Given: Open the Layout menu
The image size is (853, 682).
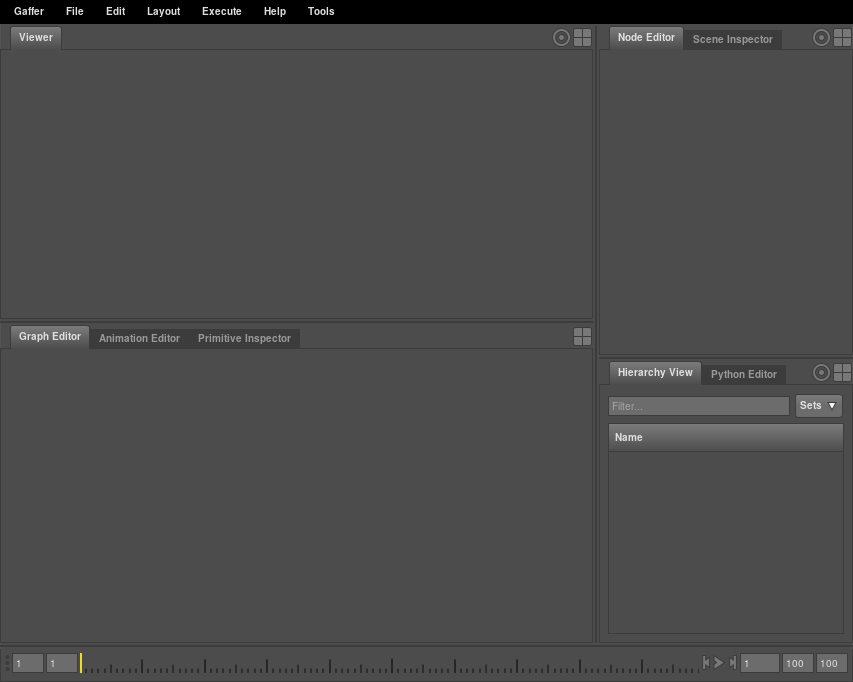Looking at the screenshot, I should pyautogui.click(x=163, y=12).
